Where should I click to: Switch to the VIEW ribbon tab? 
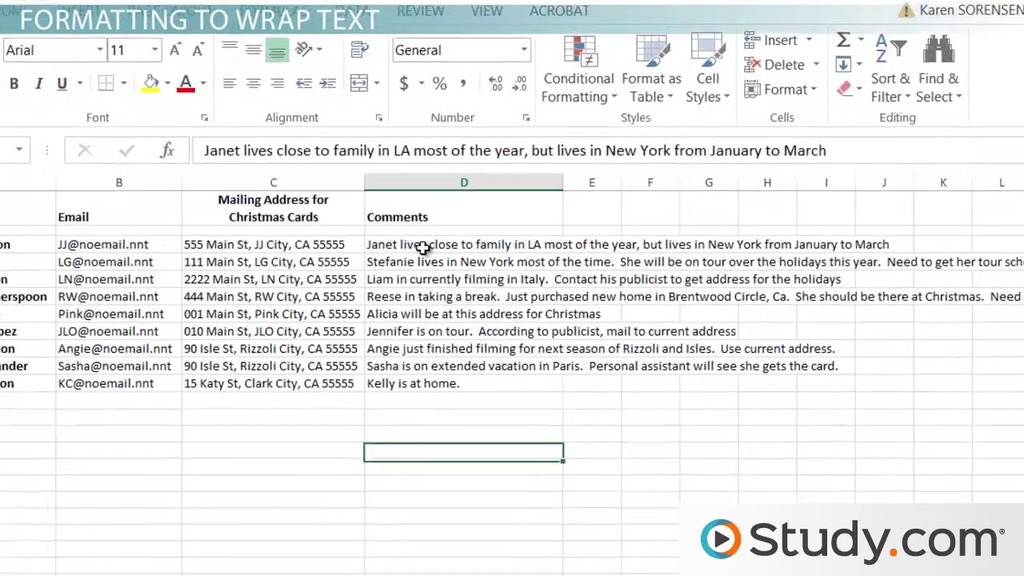click(x=486, y=11)
